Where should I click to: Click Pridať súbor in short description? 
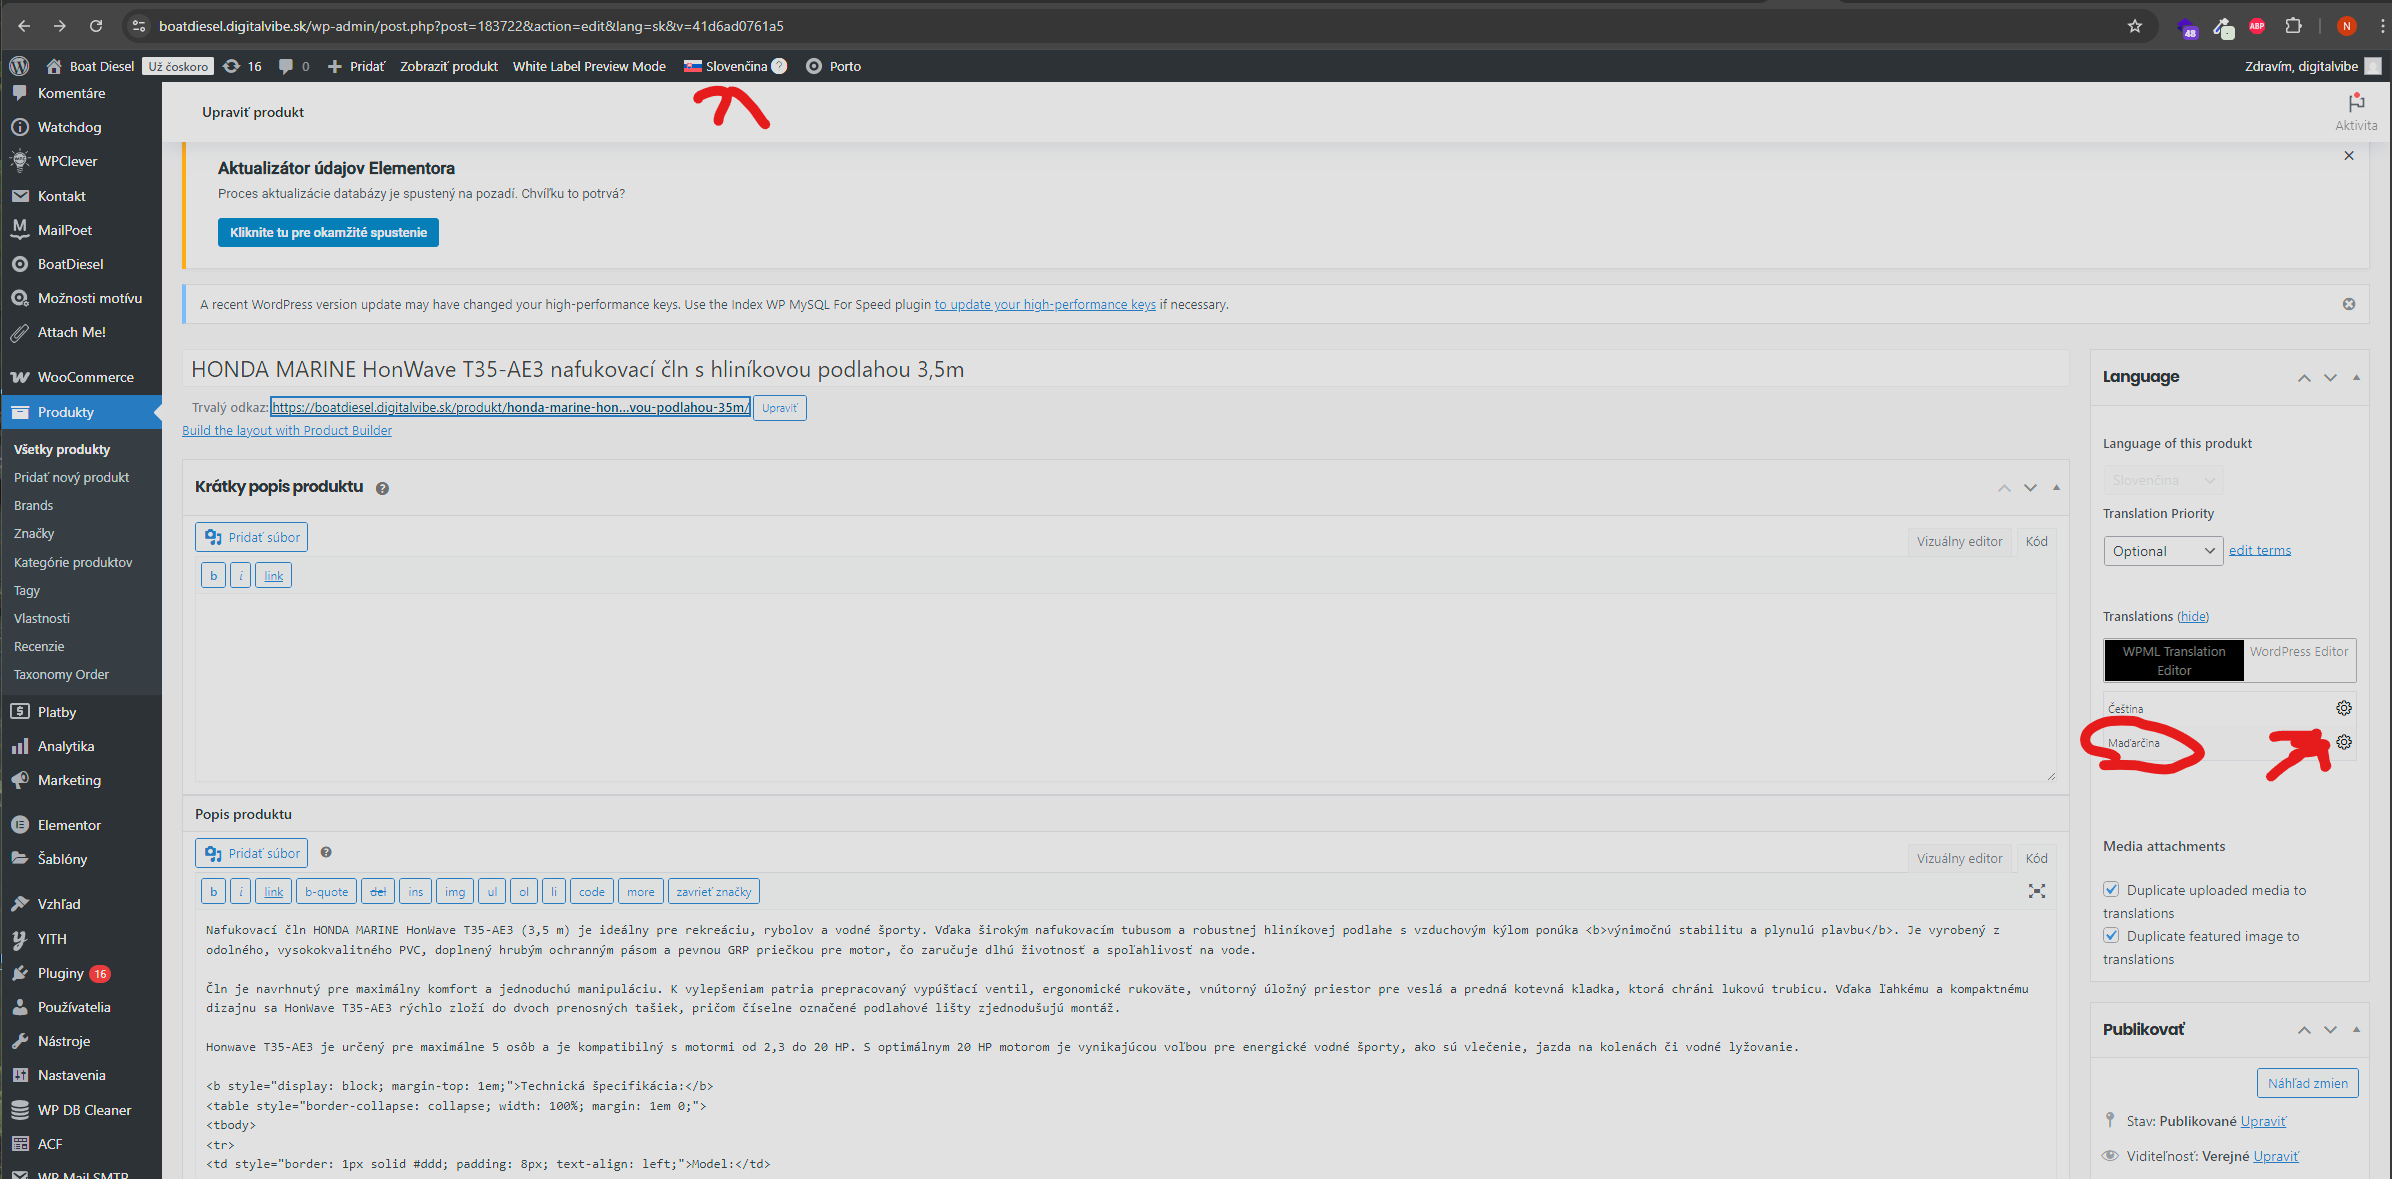click(x=251, y=537)
